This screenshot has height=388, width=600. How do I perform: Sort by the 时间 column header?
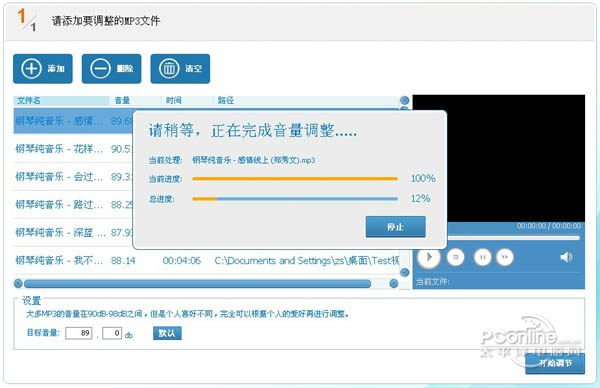(187, 101)
